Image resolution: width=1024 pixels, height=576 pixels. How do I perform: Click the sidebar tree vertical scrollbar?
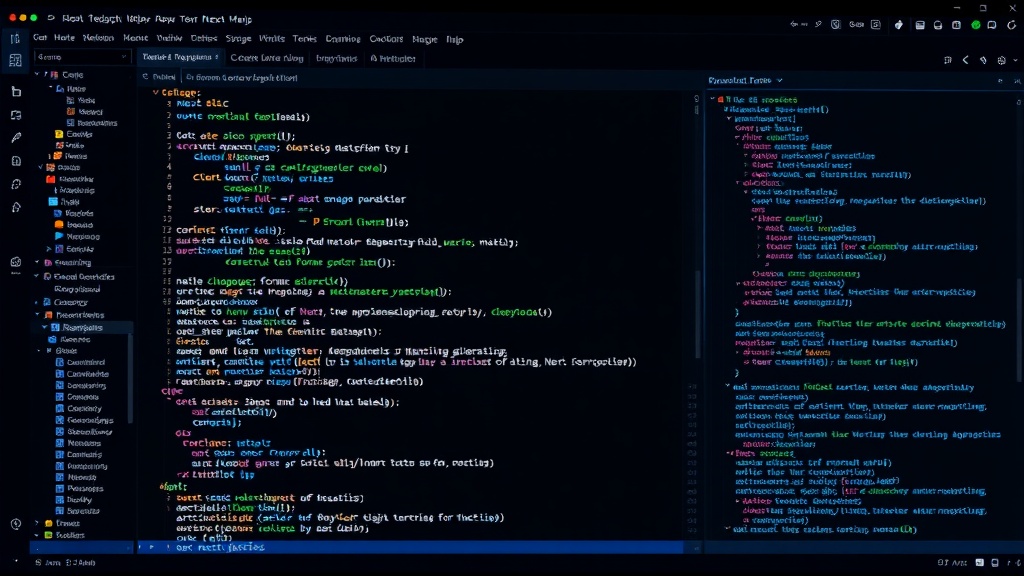pos(130,379)
